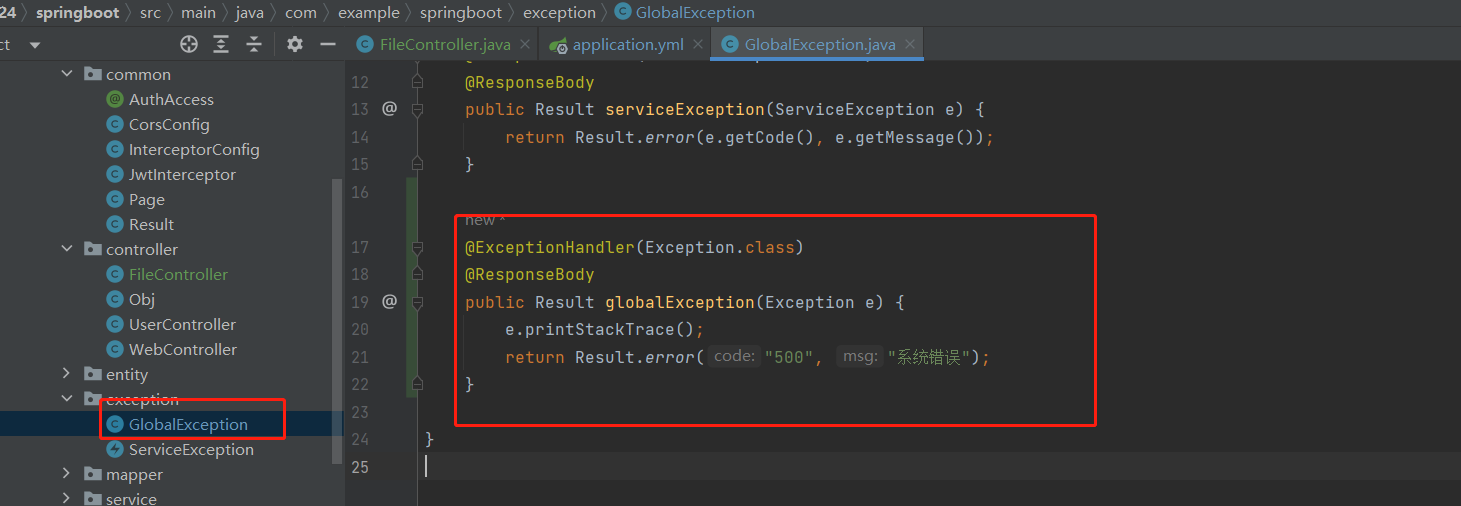Select the mapper folder row

(x=134, y=474)
